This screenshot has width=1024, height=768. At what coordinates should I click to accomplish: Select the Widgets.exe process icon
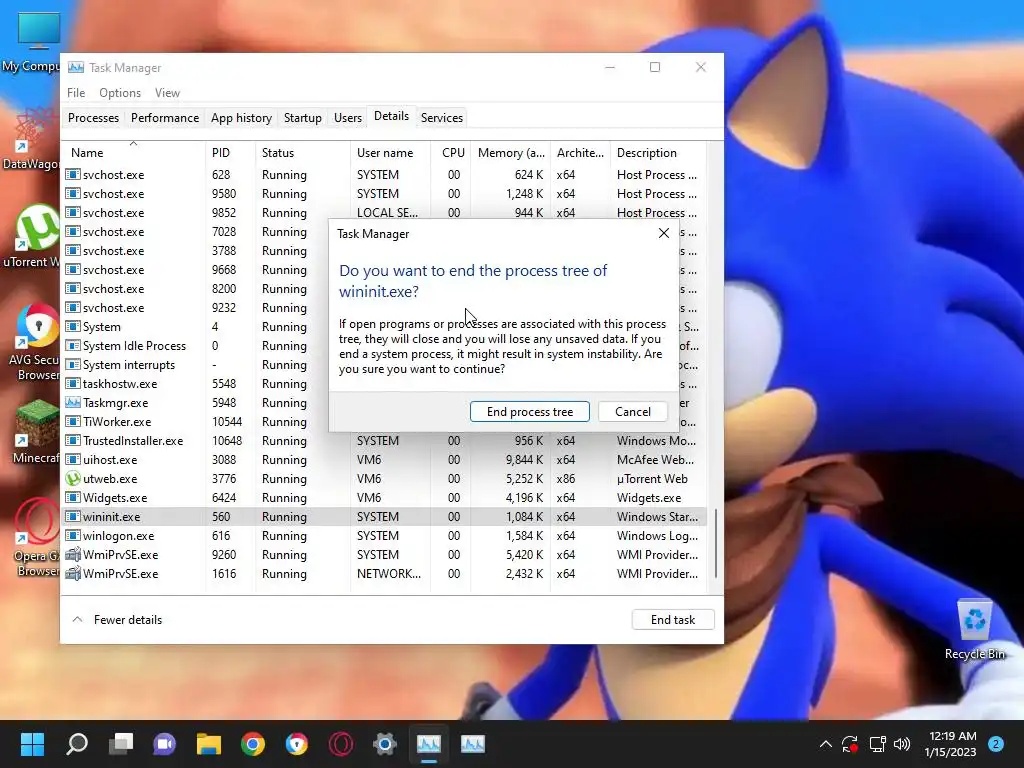(72, 497)
